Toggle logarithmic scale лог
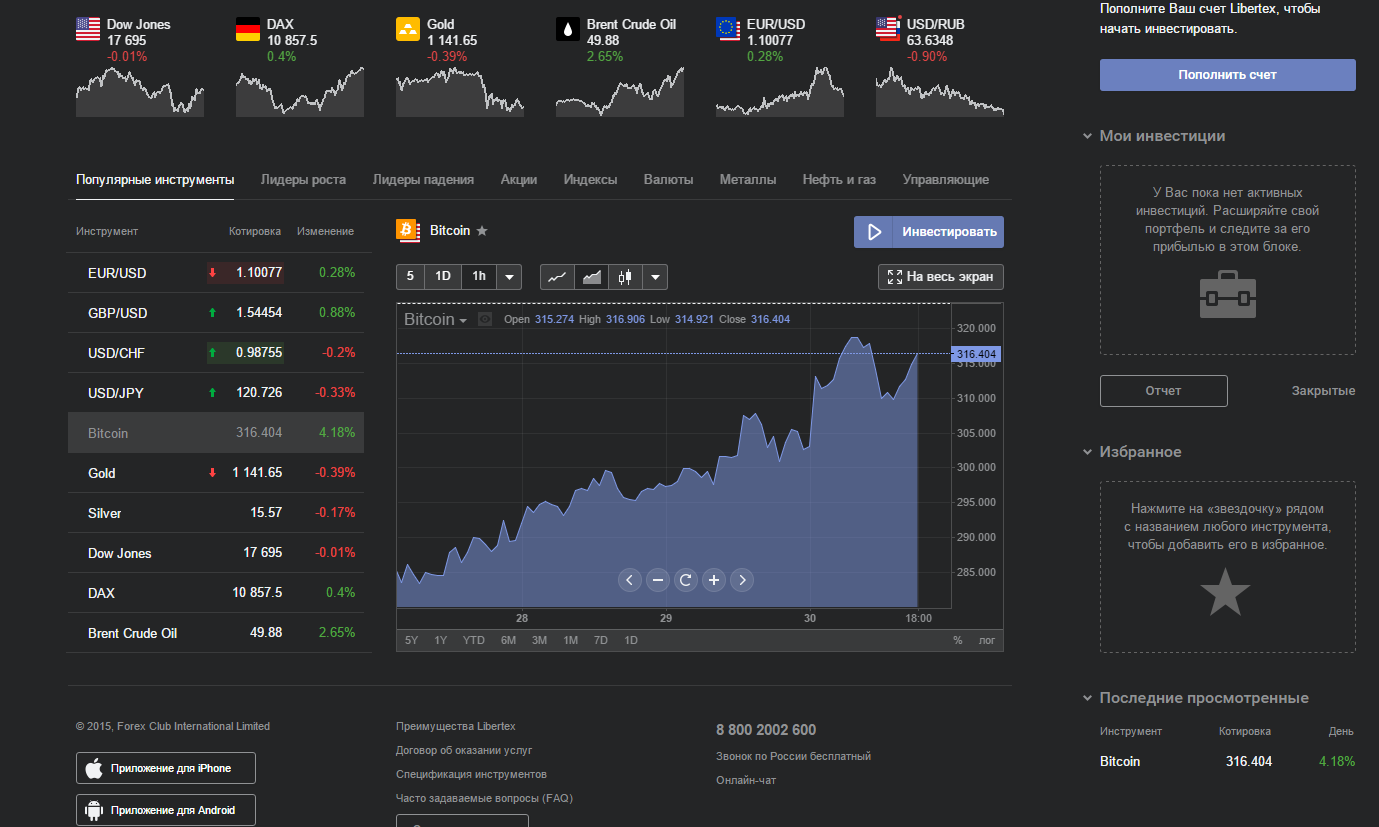This screenshot has width=1379, height=827. point(987,640)
